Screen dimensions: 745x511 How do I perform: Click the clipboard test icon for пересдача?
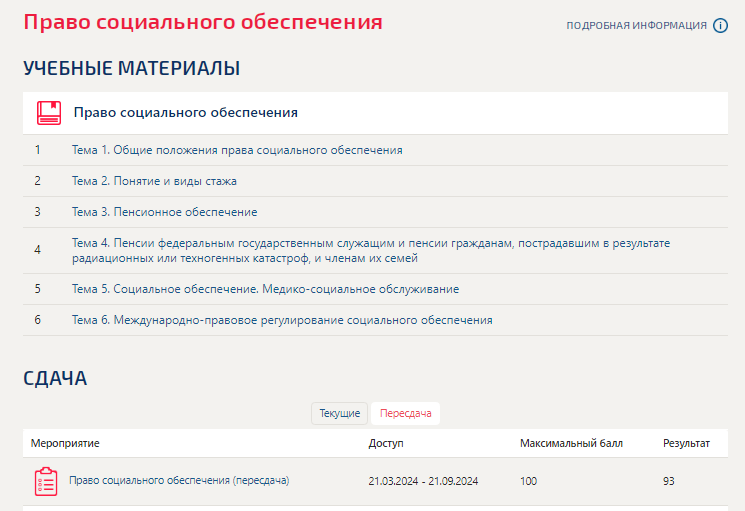click(x=46, y=482)
